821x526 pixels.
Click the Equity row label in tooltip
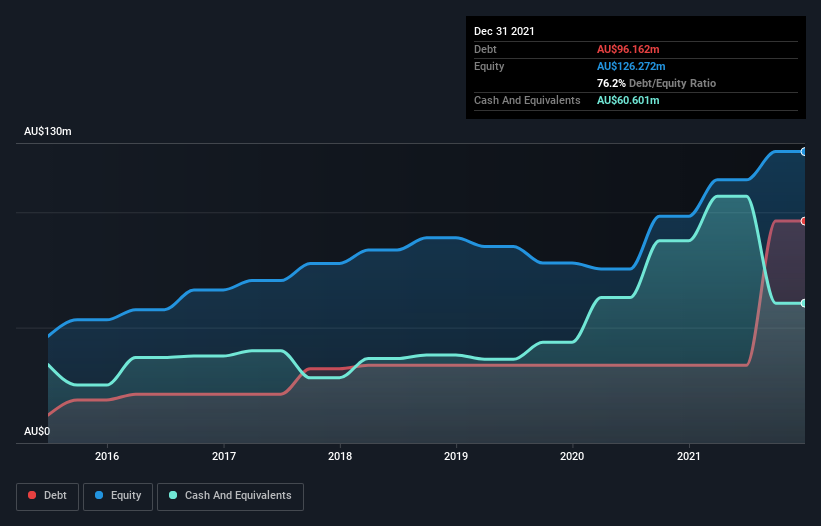(489, 66)
